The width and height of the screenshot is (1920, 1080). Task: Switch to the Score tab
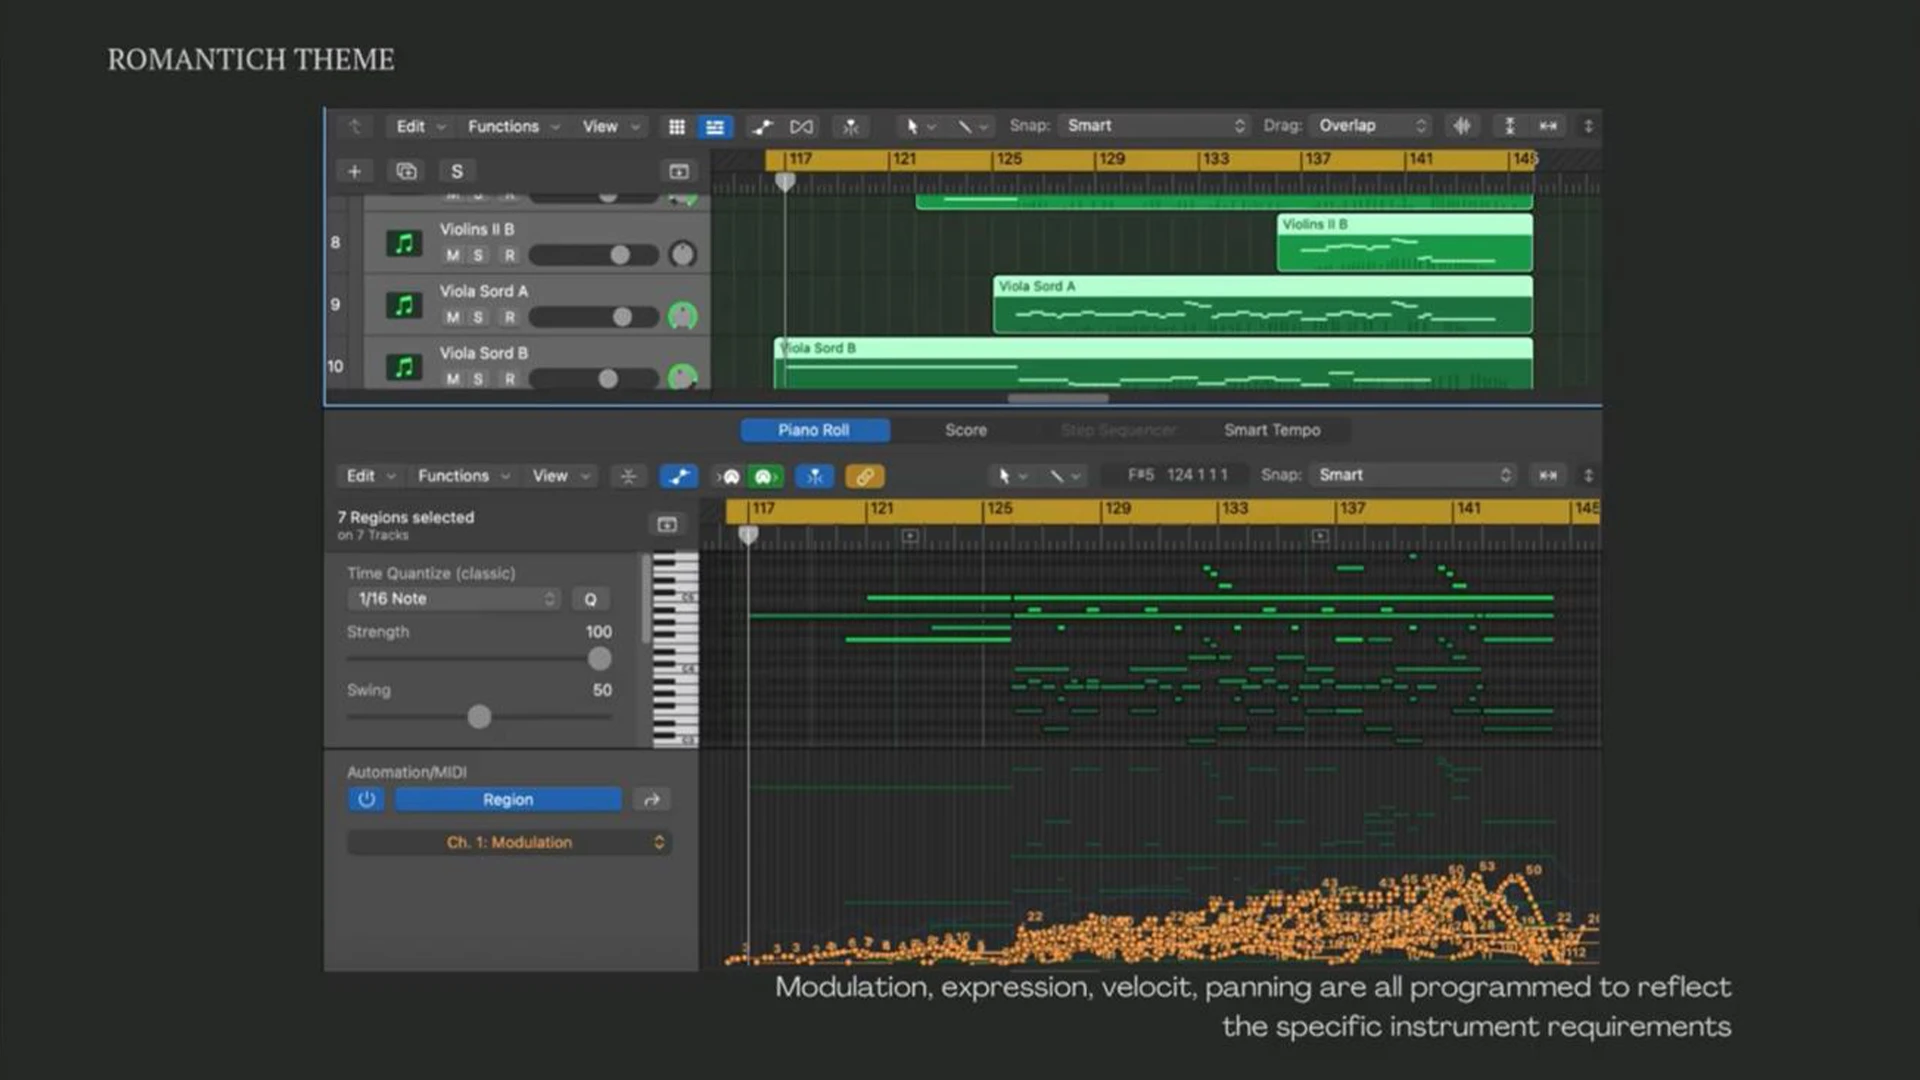(x=966, y=430)
